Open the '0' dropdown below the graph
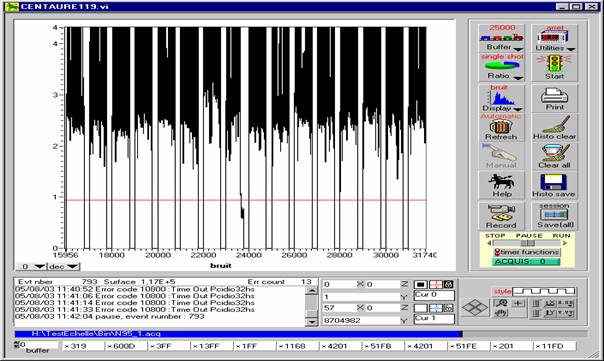Image resolution: width=604 pixels, height=361 pixels. point(31,266)
